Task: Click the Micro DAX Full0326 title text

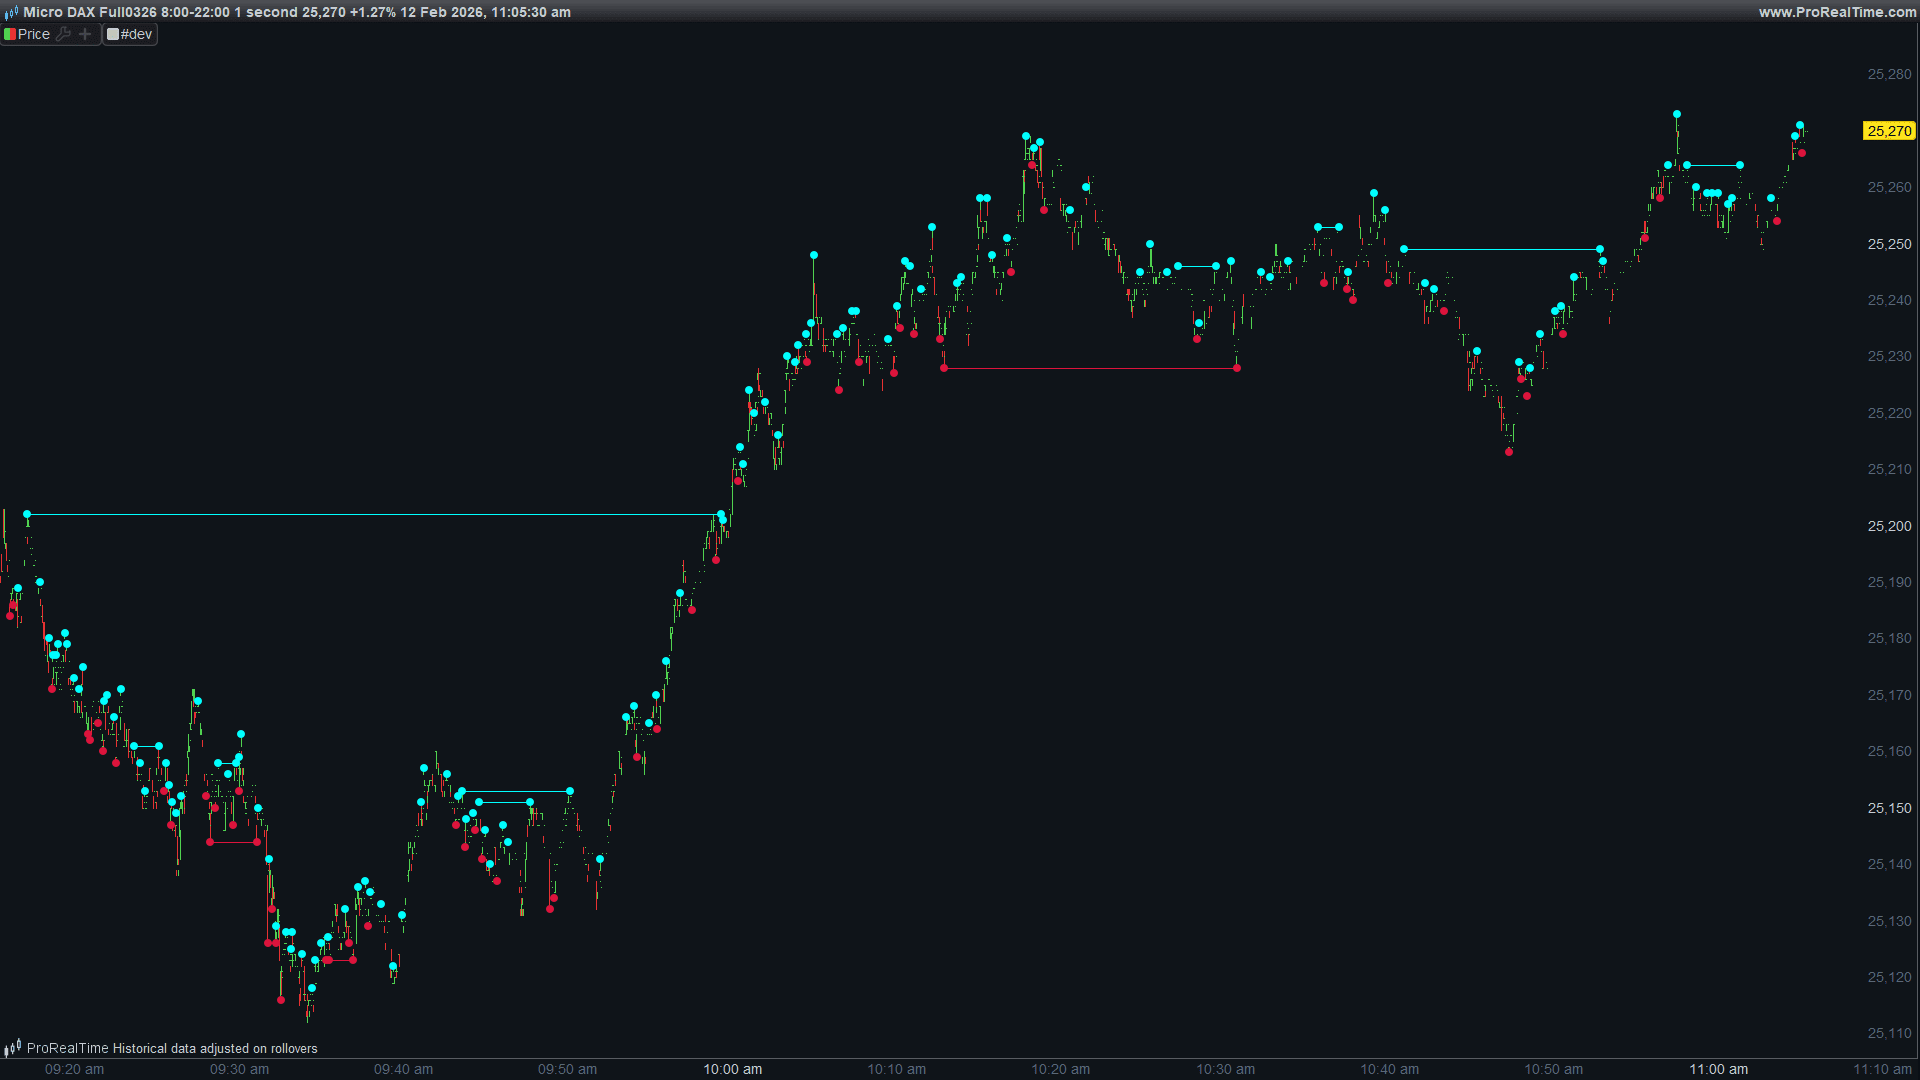Action: (90, 12)
